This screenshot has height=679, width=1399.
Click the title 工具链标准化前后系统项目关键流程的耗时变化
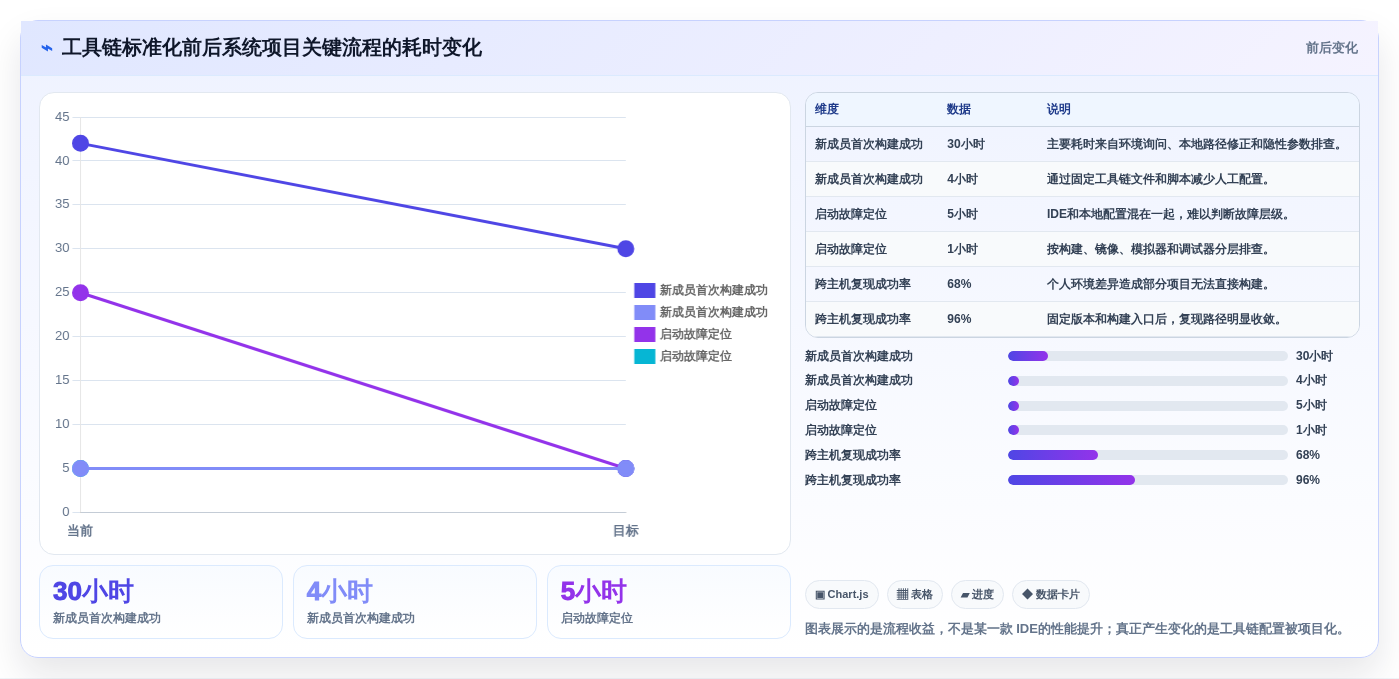click(272, 48)
